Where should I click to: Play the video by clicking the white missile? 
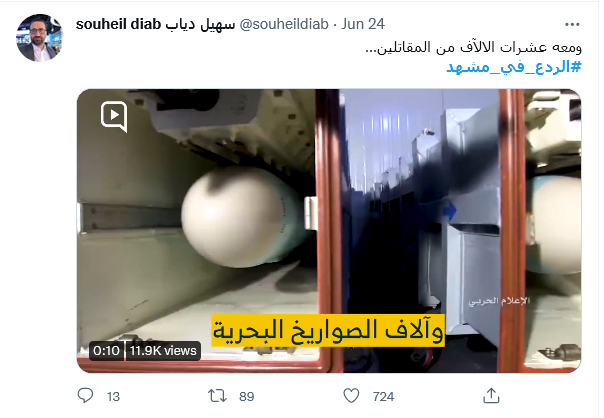(x=243, y=217)
